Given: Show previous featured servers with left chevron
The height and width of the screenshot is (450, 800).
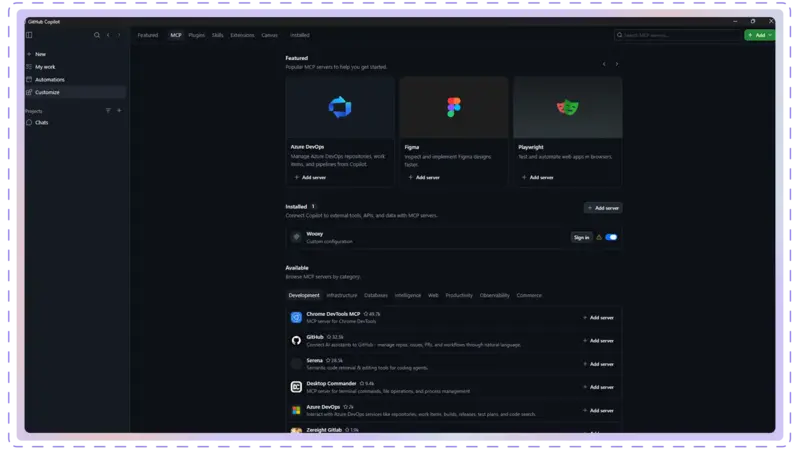Looking at the screenshot, I should pyautogui.click(x=604, y=64).
